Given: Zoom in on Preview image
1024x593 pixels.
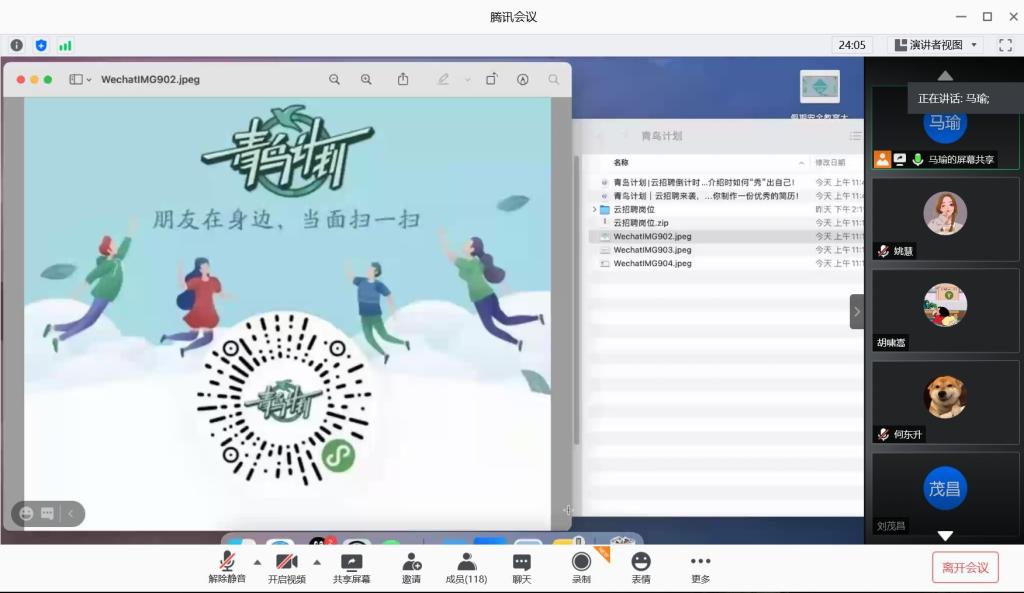Looking at the screenshot, I should pyautogui.click(x=366, y=79).
